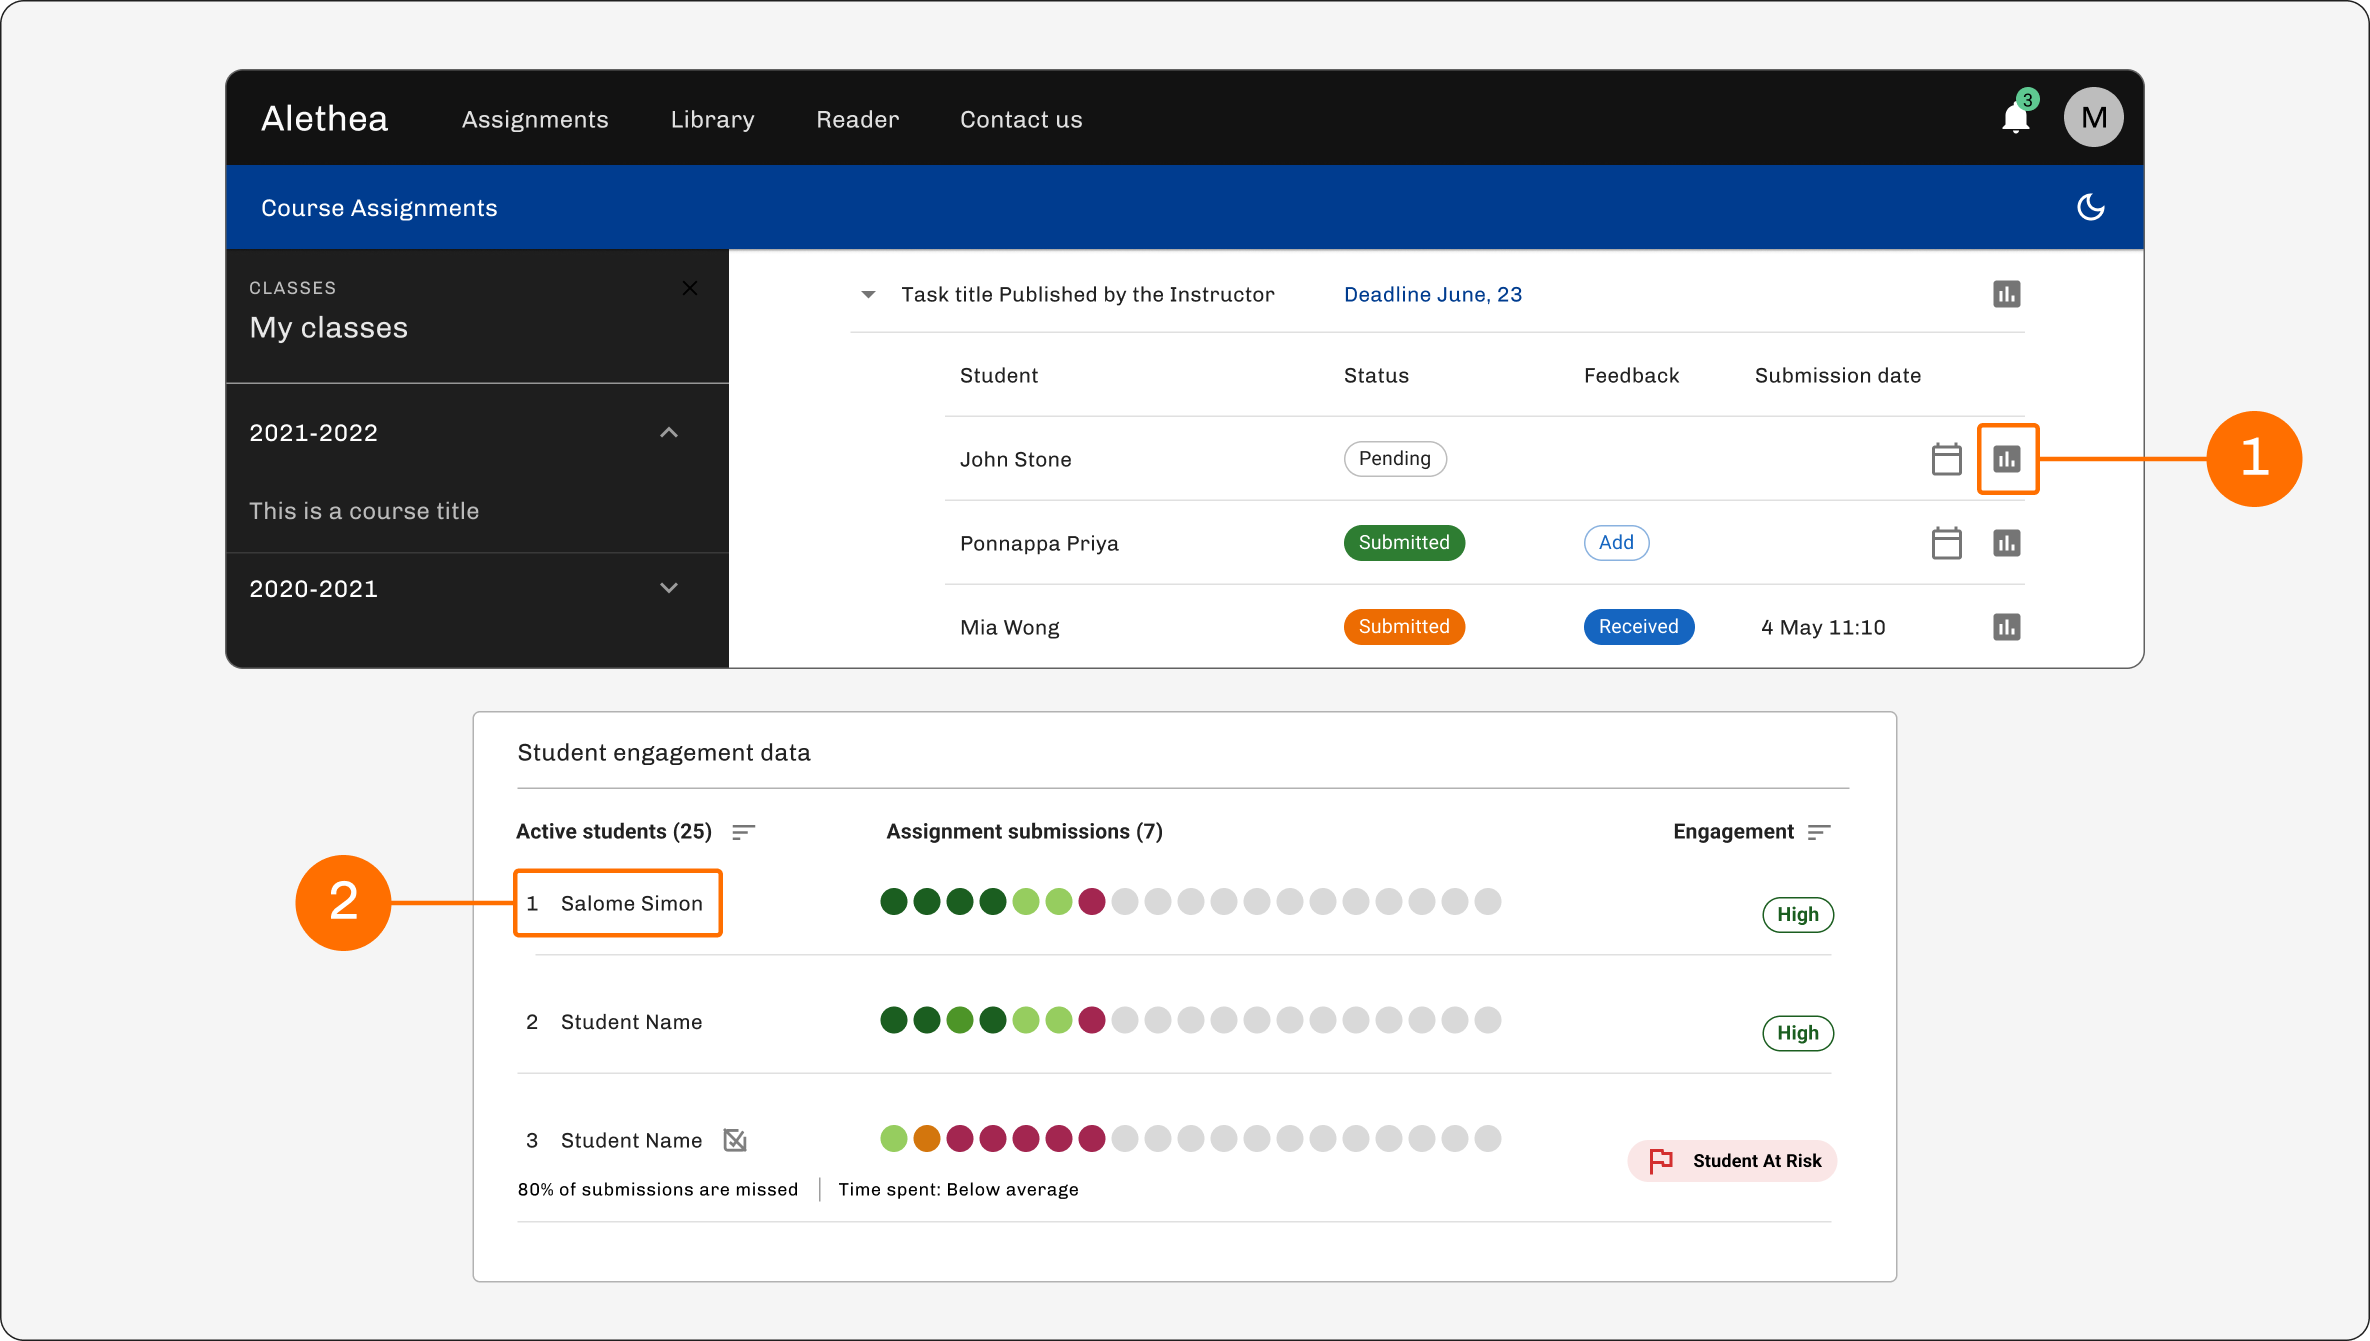Image resolution: width=2370 pixels, height=1341 pixels.
Task: Click the missed-submission icon next to third student
Action: [x=735, y=1140]
